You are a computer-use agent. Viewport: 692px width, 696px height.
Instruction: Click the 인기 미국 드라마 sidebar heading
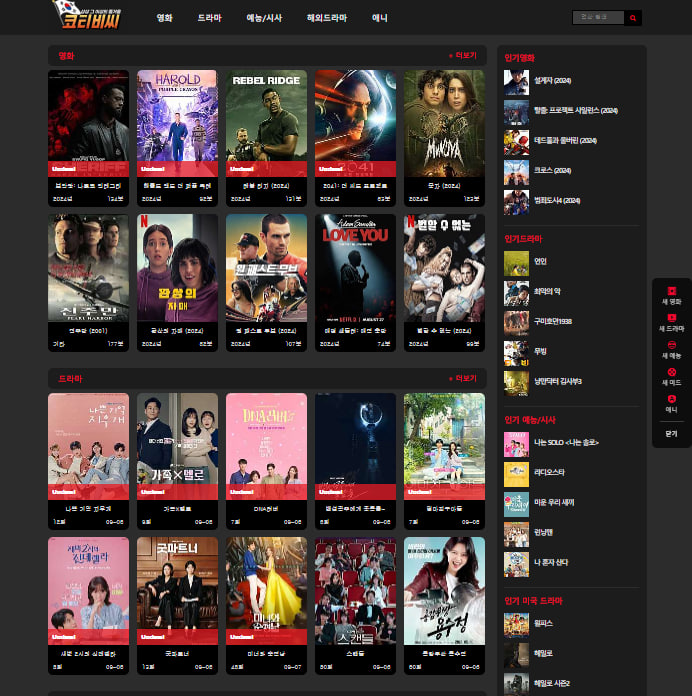click(534, 601)
